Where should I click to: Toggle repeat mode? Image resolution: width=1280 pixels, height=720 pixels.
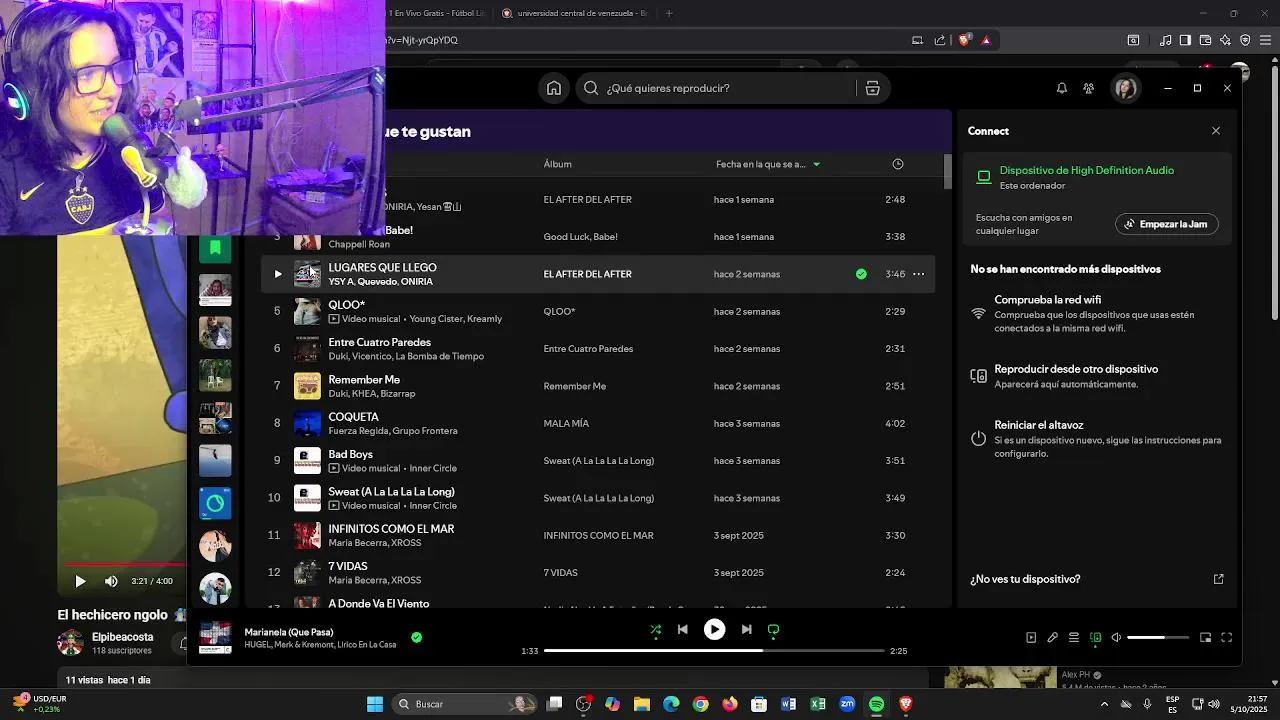773,630
